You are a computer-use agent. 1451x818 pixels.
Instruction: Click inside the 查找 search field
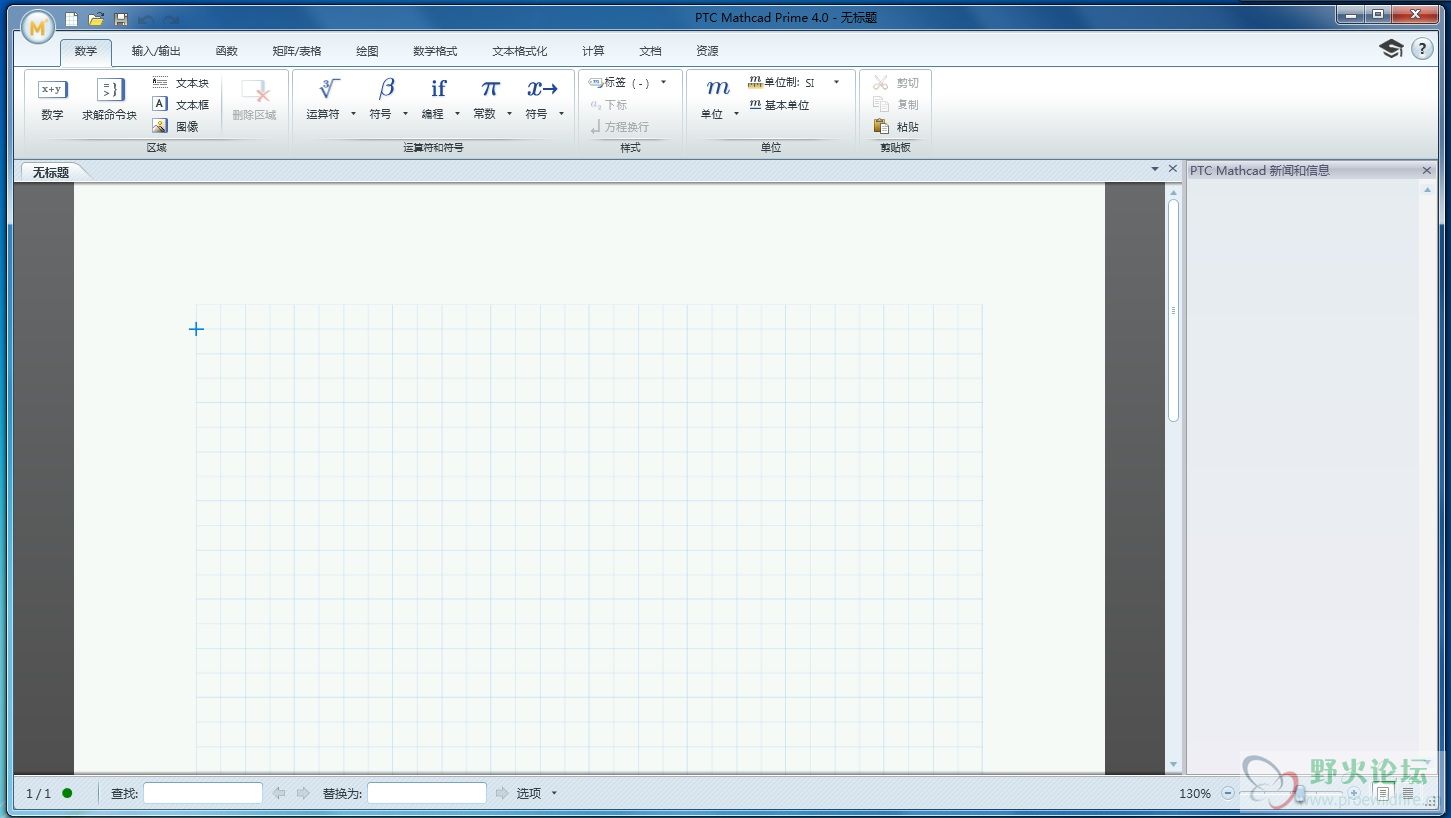pos(203,793)
